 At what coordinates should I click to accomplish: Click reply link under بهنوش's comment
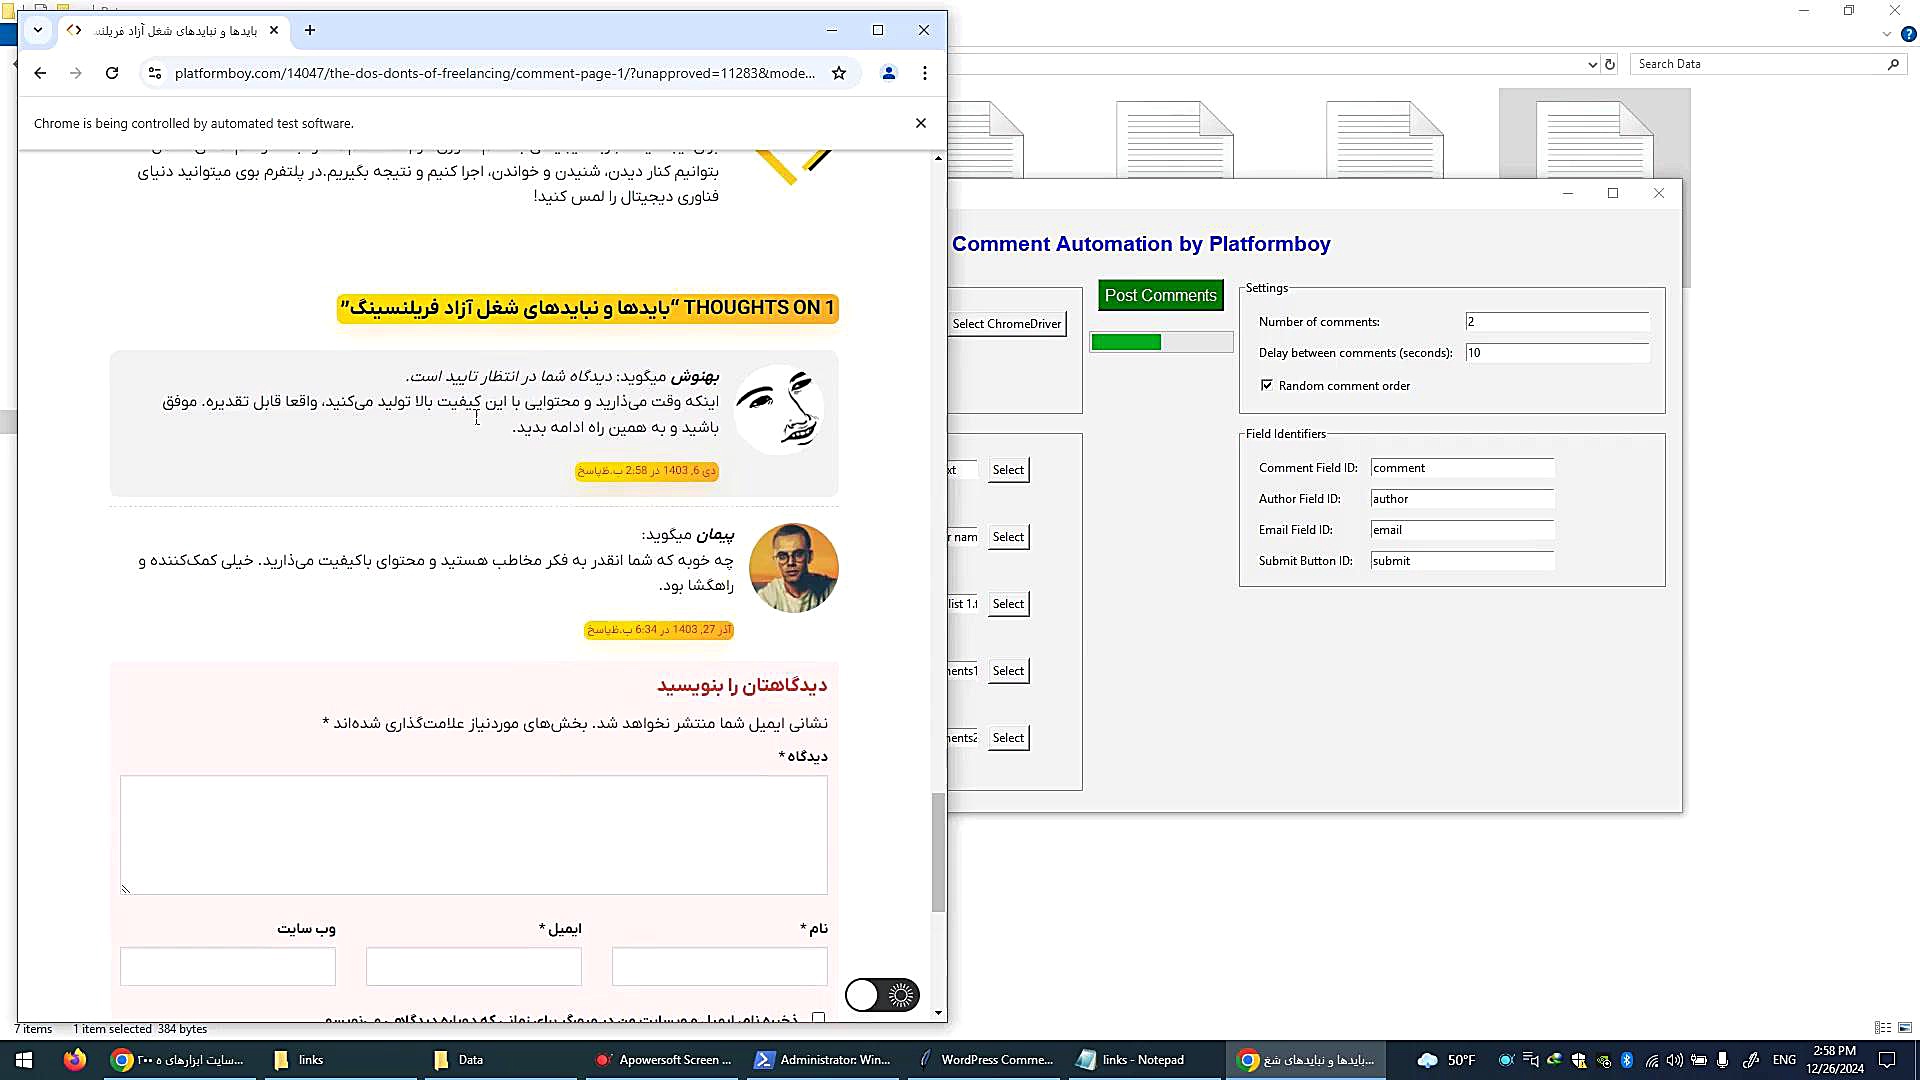click(592, 471)
